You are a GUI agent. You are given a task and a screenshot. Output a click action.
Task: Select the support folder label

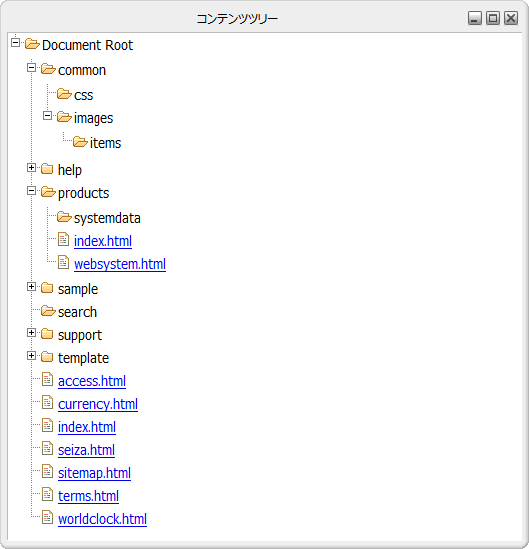coord(80,335)
